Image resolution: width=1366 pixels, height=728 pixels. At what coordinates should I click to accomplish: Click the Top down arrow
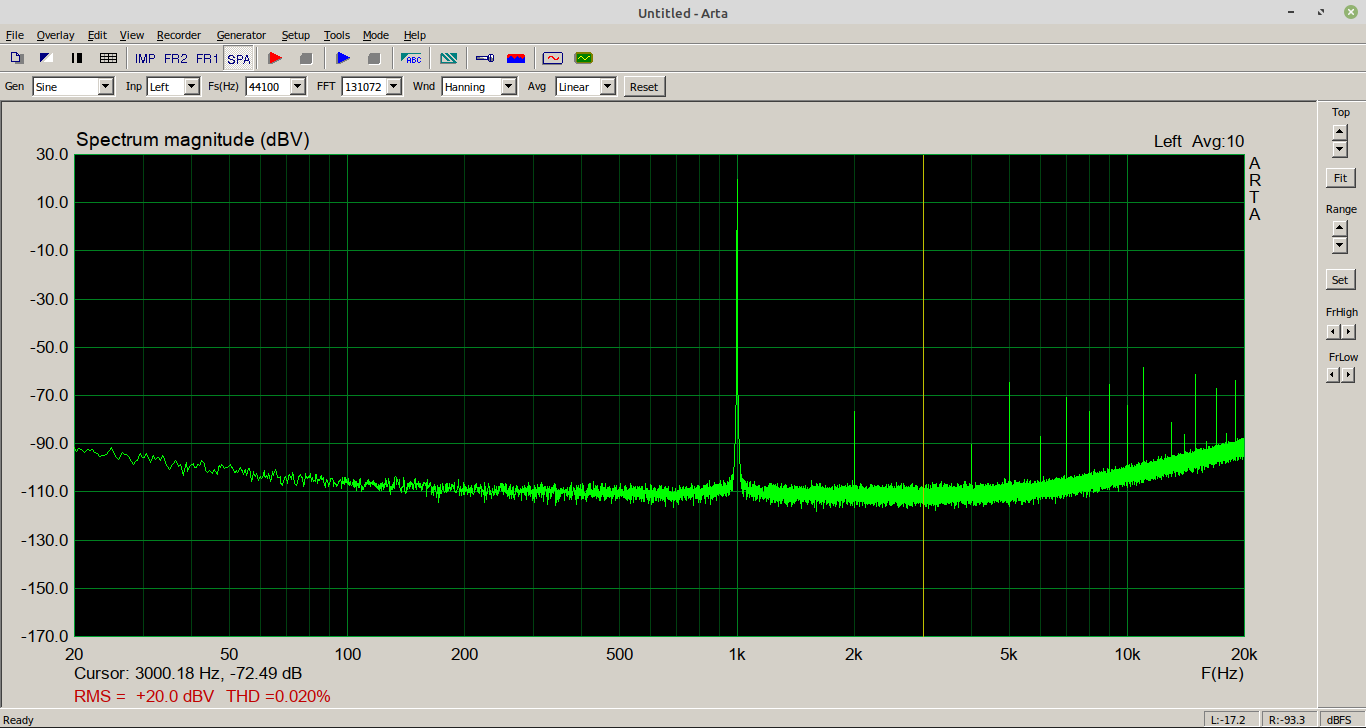tap(1340, 148)
